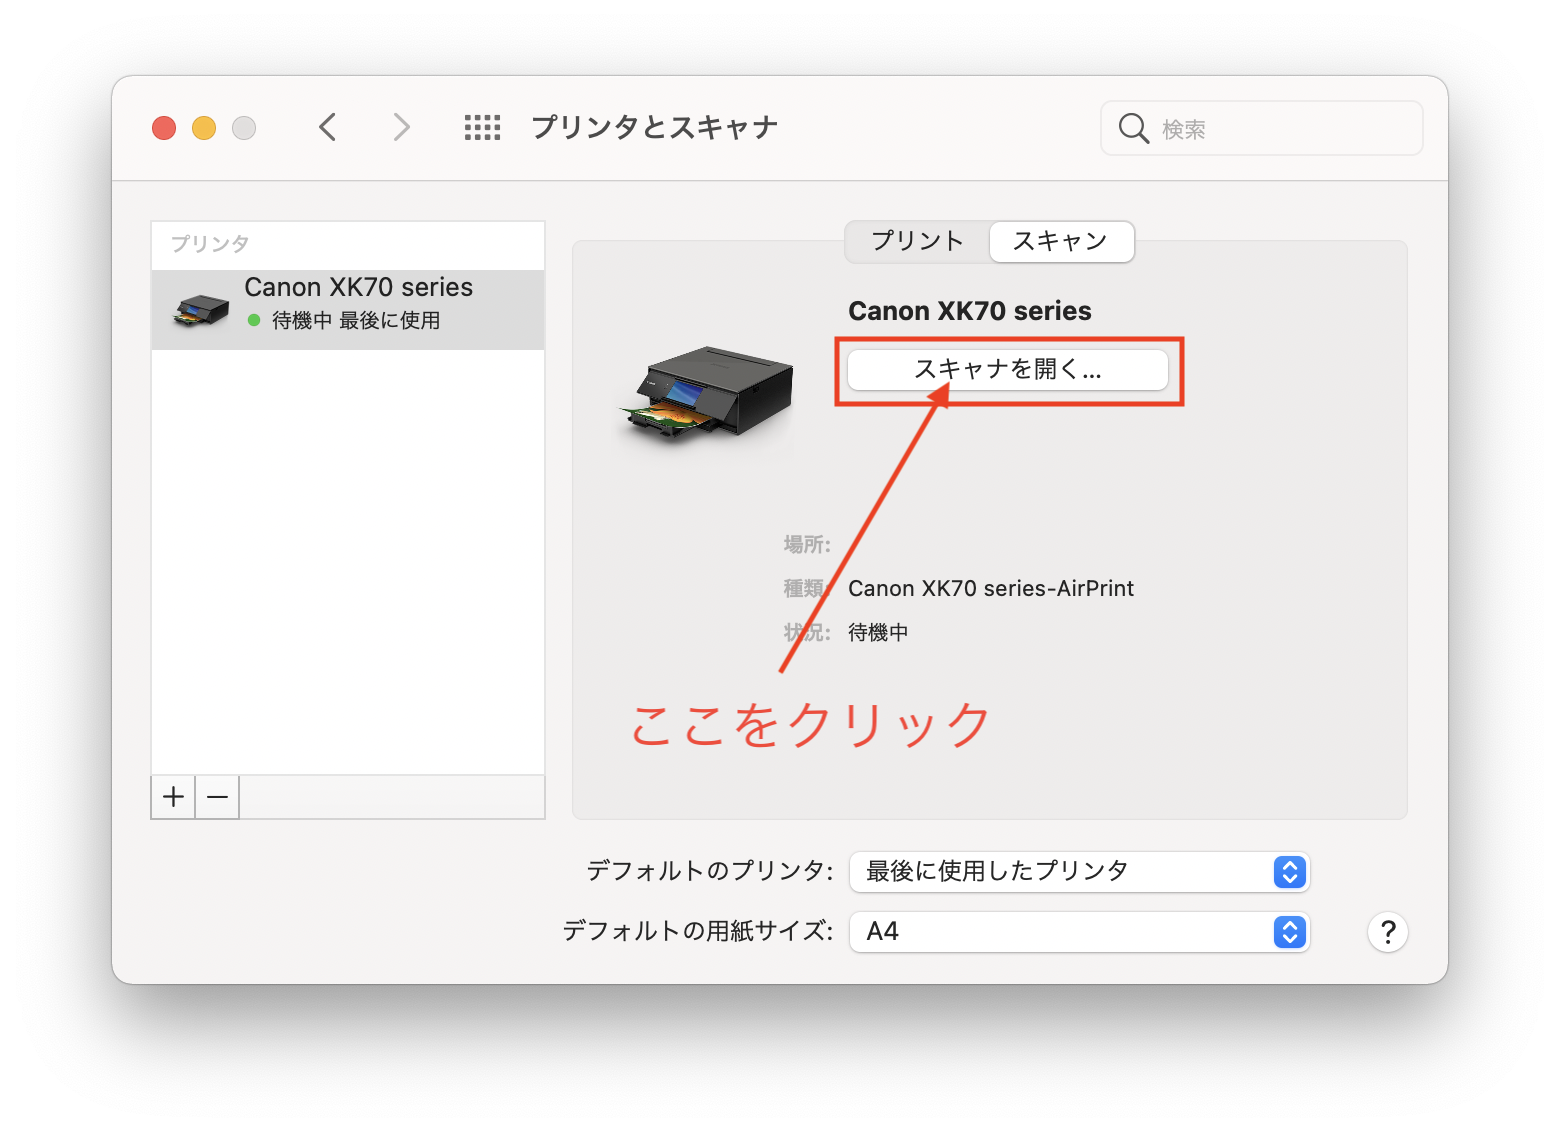The image size is (1560, 1132).
Task: Click inside the 検索 search field
Action: (x=1261, y=128)
